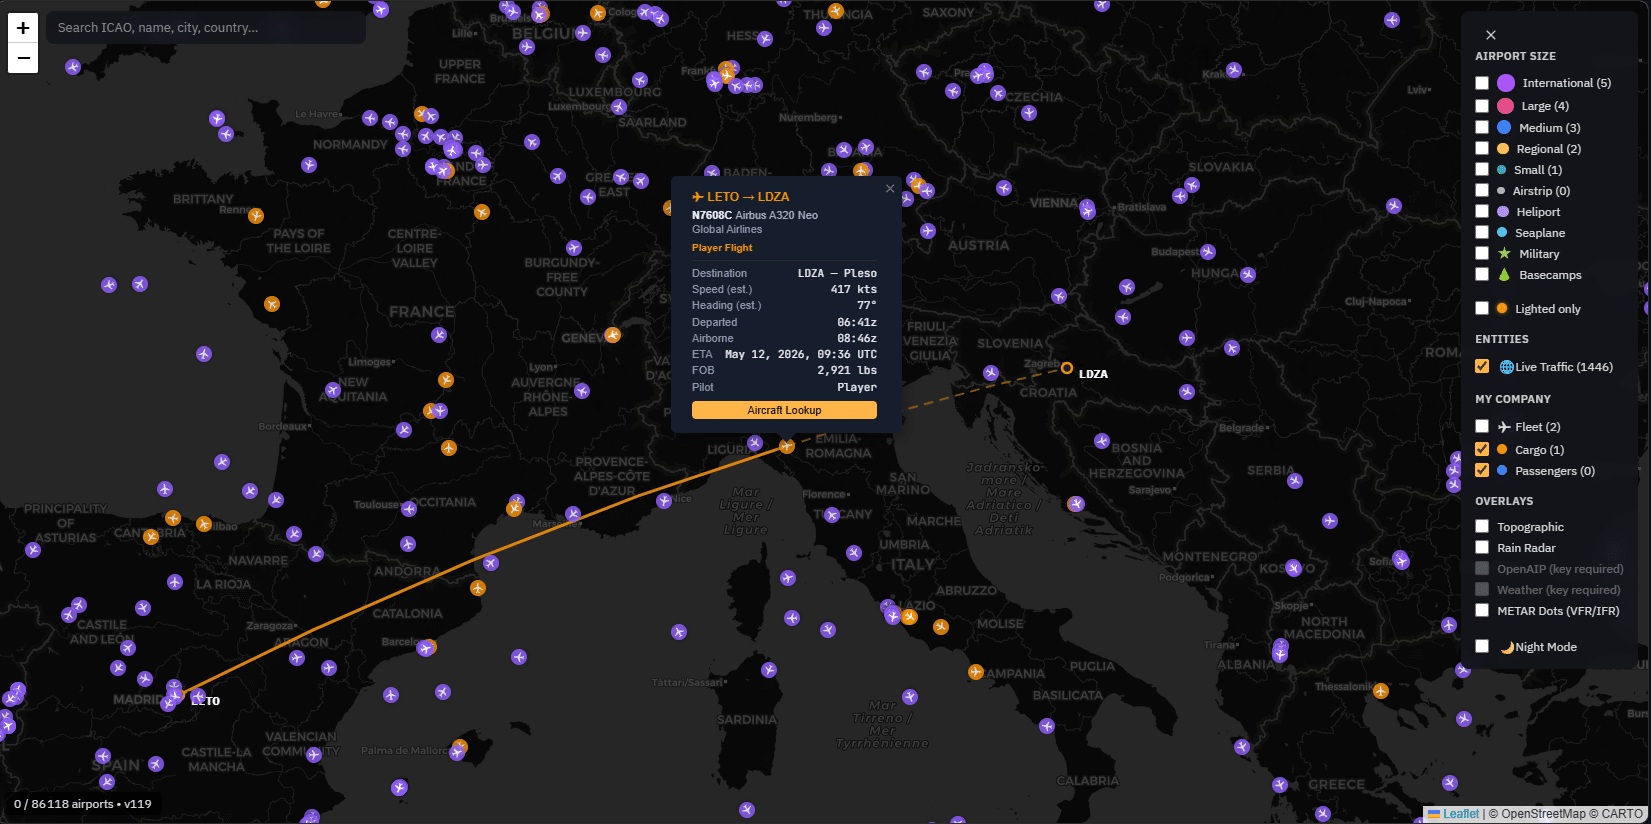Click the Basecamps green tent icon
The width and height of the screenshot is (1651, 824).
pyautogui.click(x=1504, y=275)
